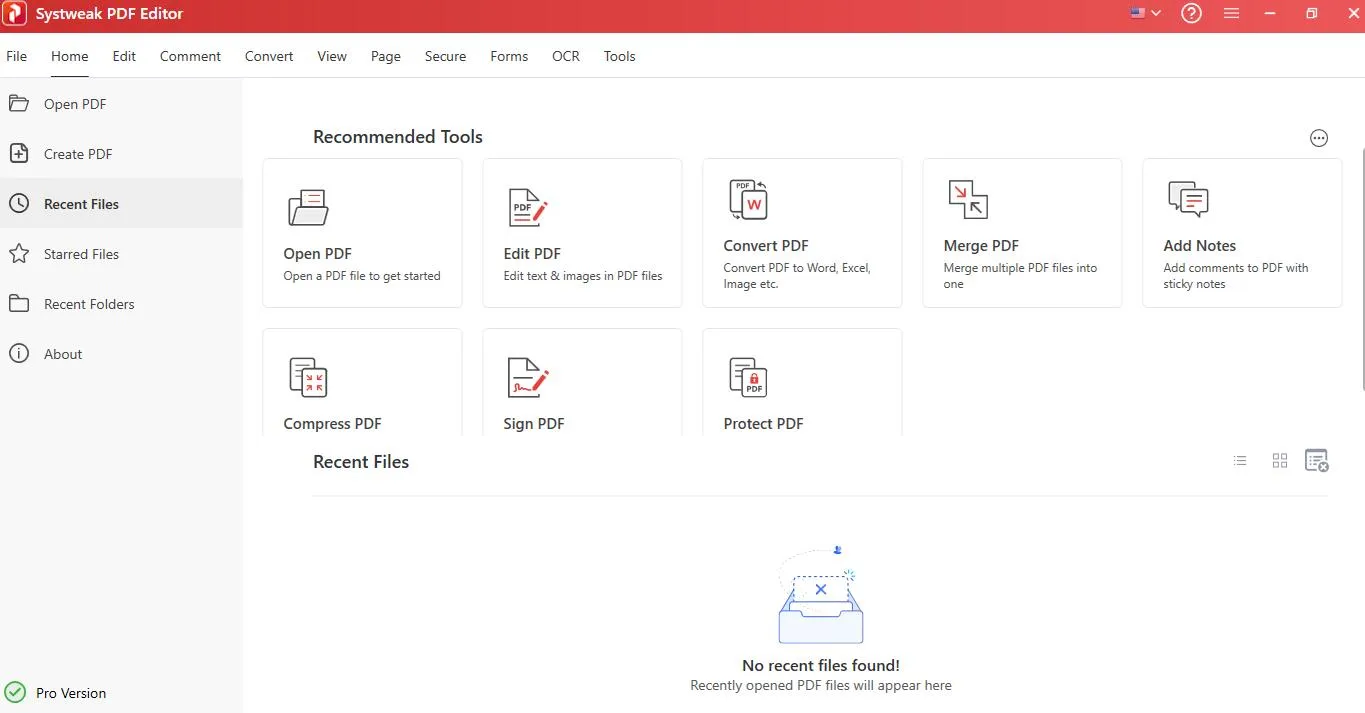The width and height of the screenshot is (1365, 713).
Task: Open the hamburger menu in title bar
Action: [x=1232, y=14]
